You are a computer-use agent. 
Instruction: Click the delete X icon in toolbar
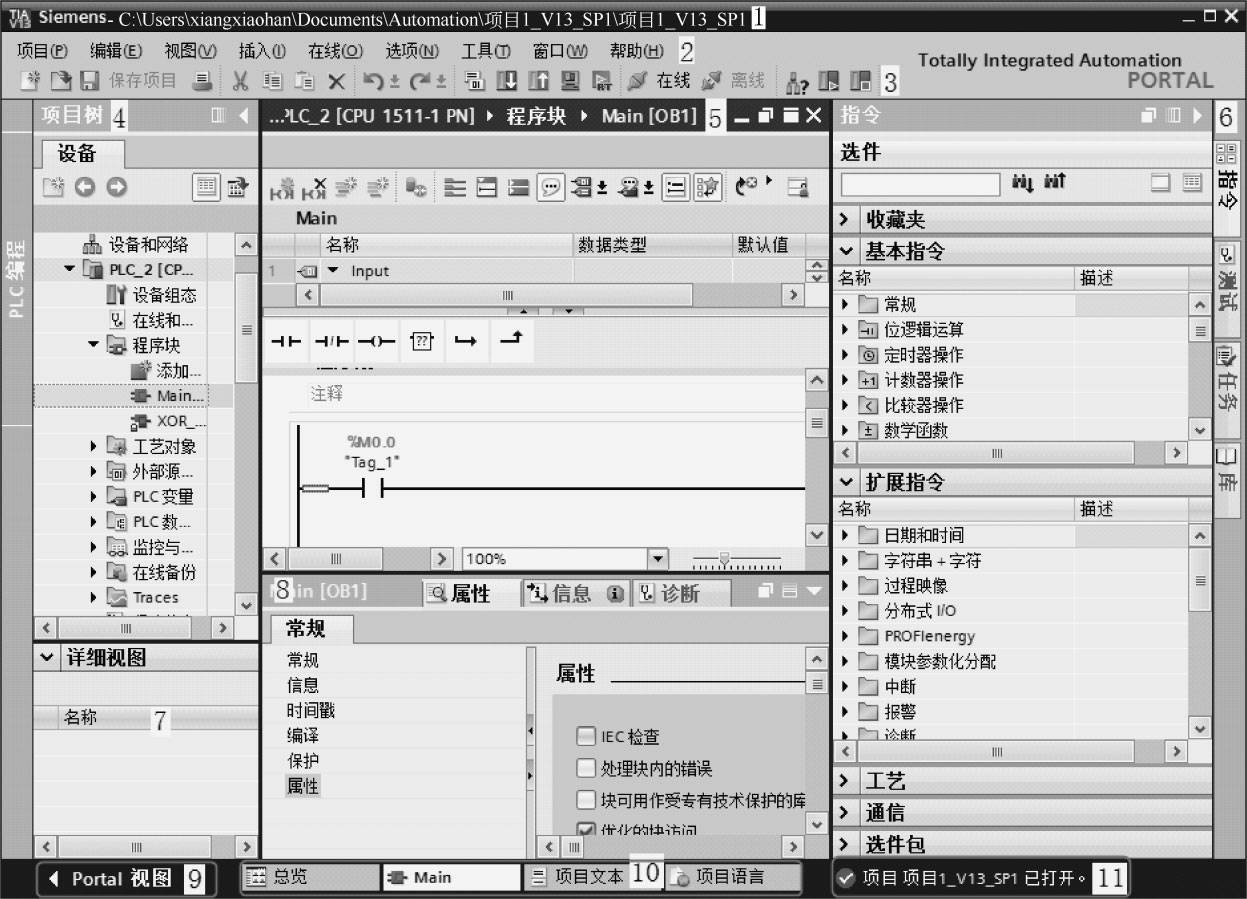coord(336,81)
